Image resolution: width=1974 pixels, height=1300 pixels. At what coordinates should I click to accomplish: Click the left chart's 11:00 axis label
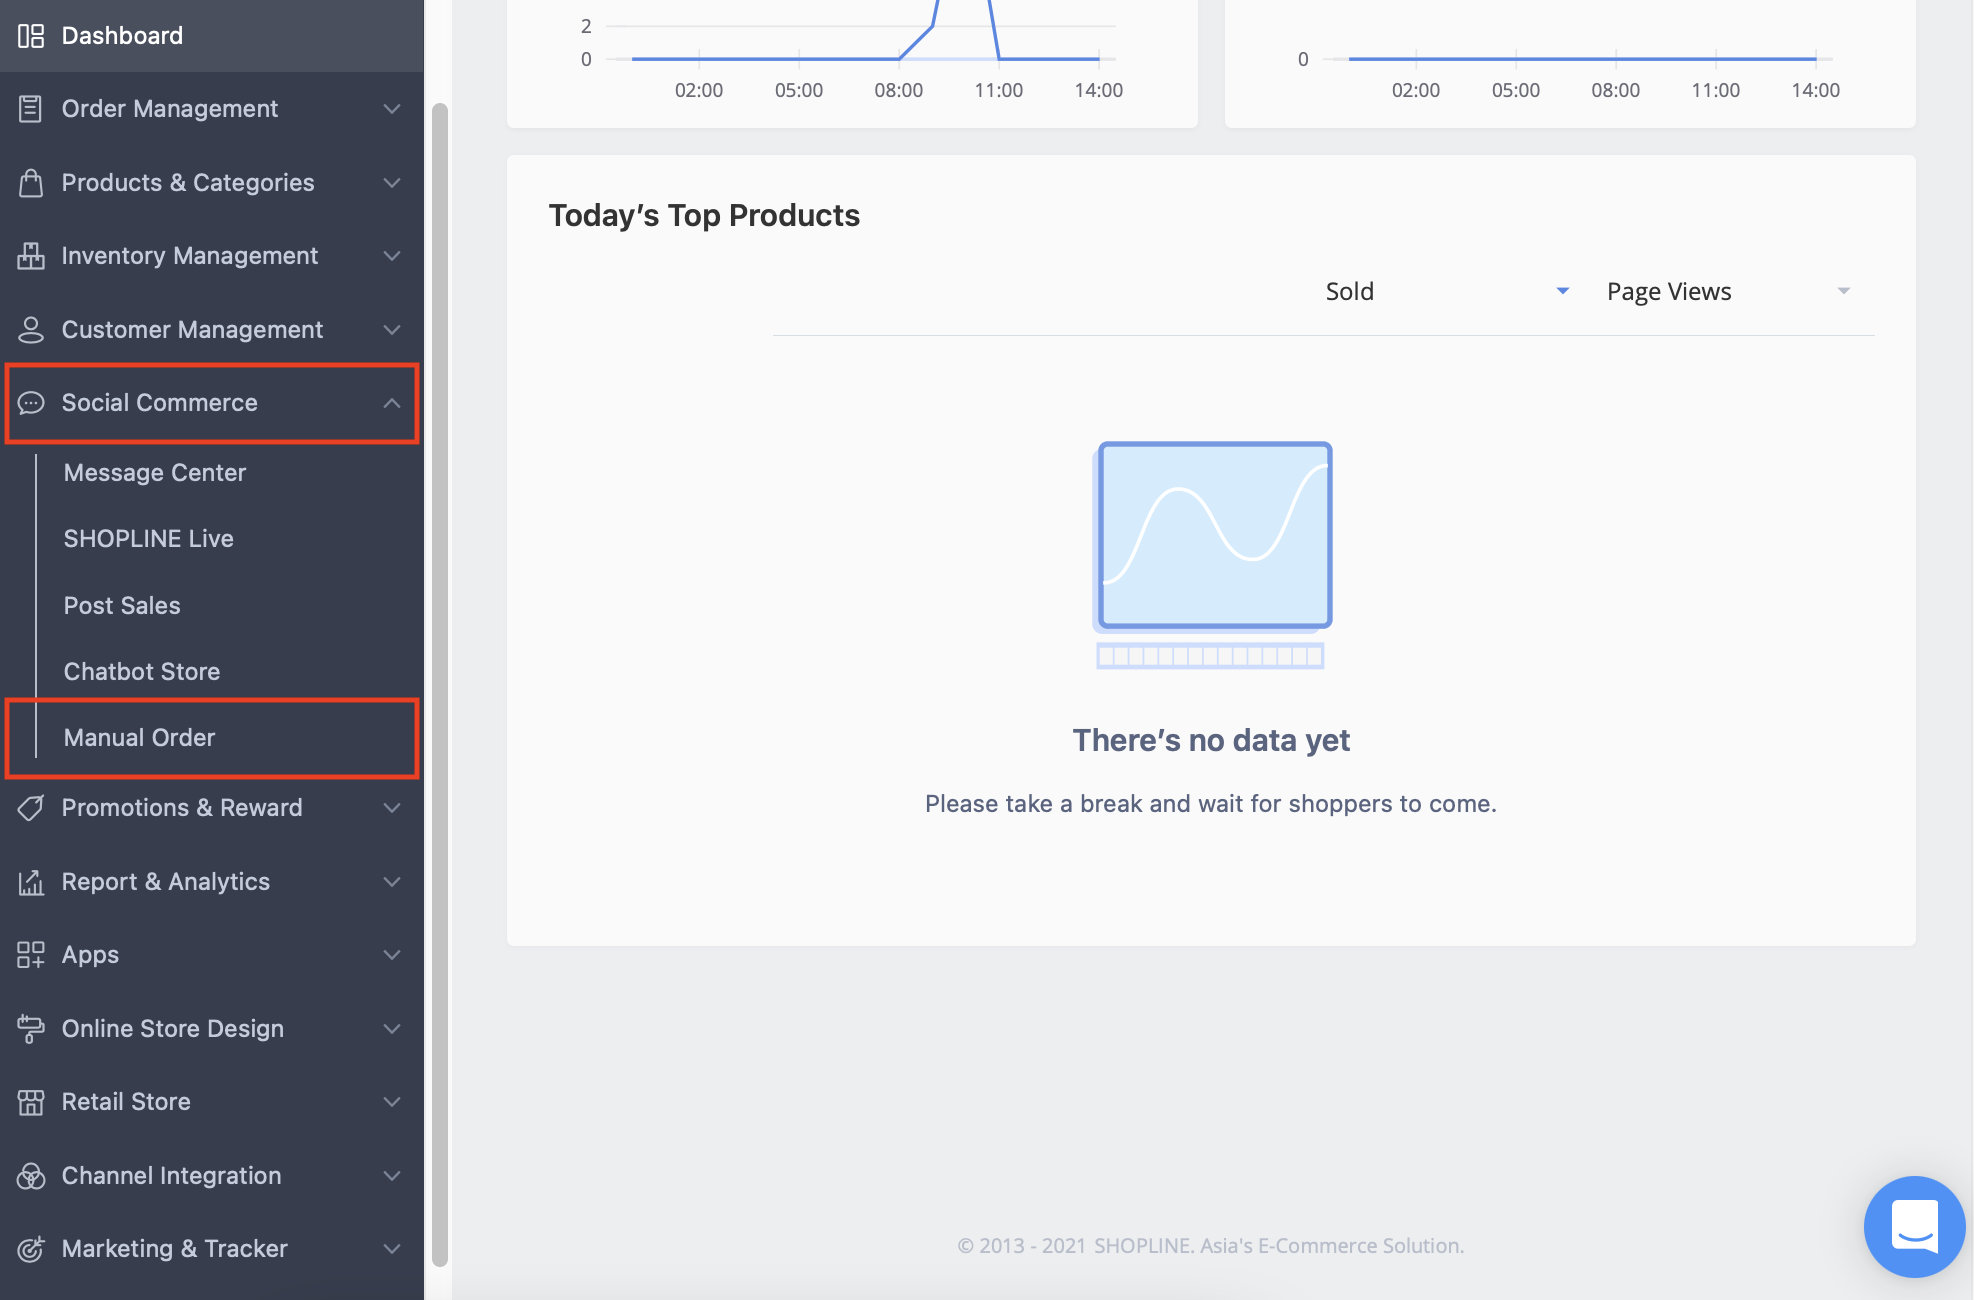click(998, 91)
